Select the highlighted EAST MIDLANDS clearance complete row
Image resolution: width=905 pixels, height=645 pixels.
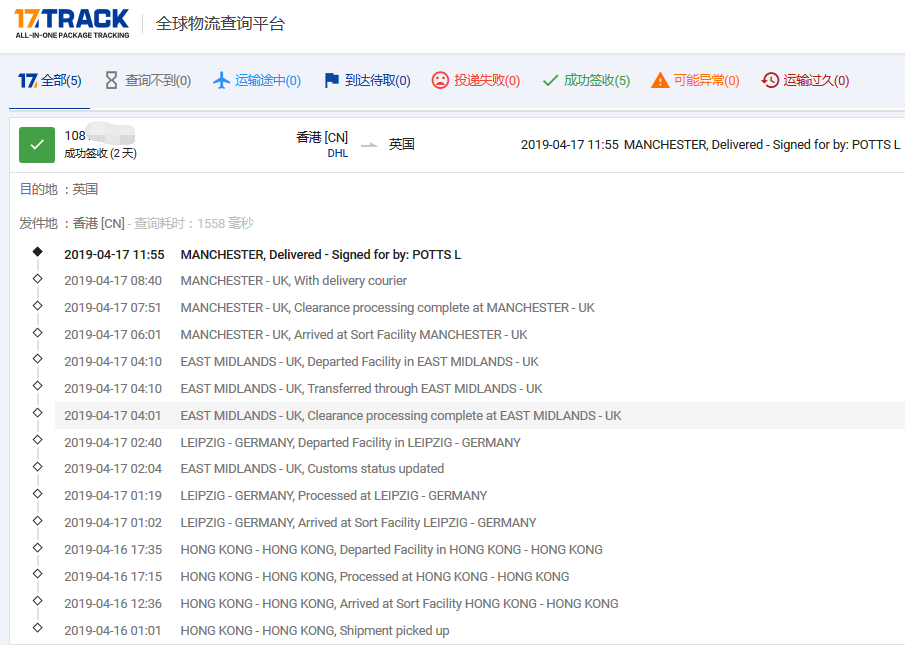point(400,416)
